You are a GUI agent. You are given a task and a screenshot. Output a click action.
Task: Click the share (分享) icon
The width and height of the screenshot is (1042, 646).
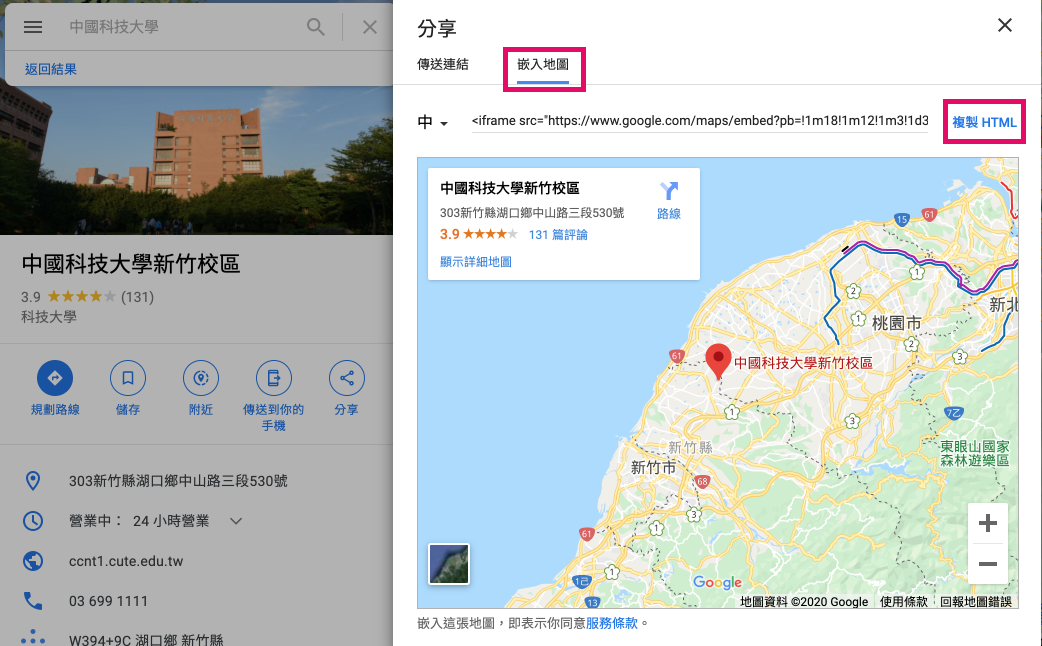pyautogui.click(x=346, y=378)
